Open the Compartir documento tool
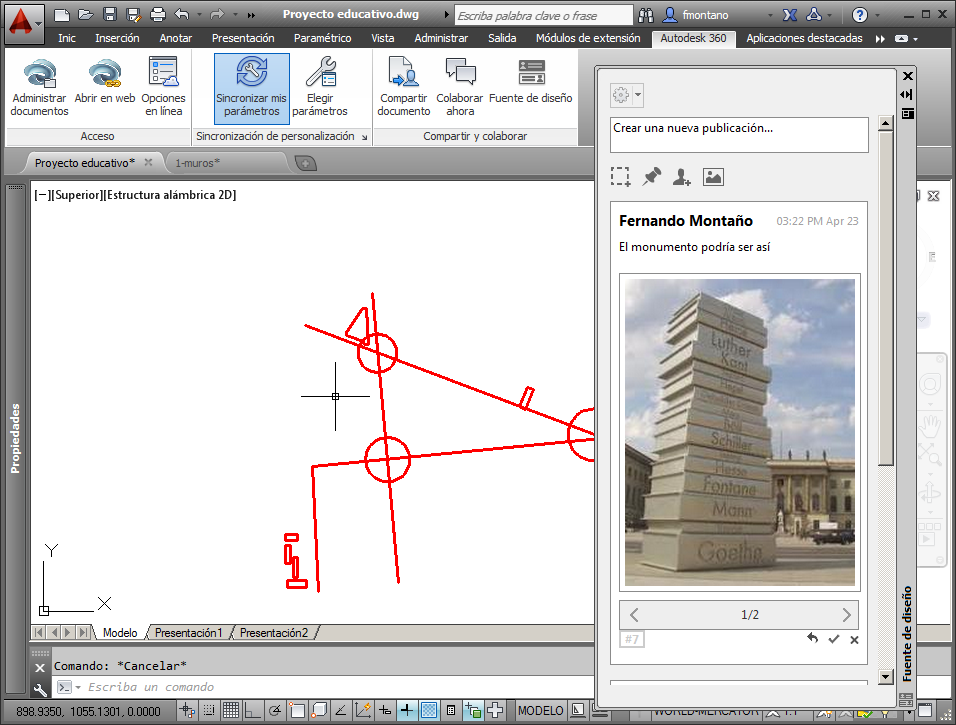This screenshot has height=725, width=956. pyautogui.click(x=404, y=87)
